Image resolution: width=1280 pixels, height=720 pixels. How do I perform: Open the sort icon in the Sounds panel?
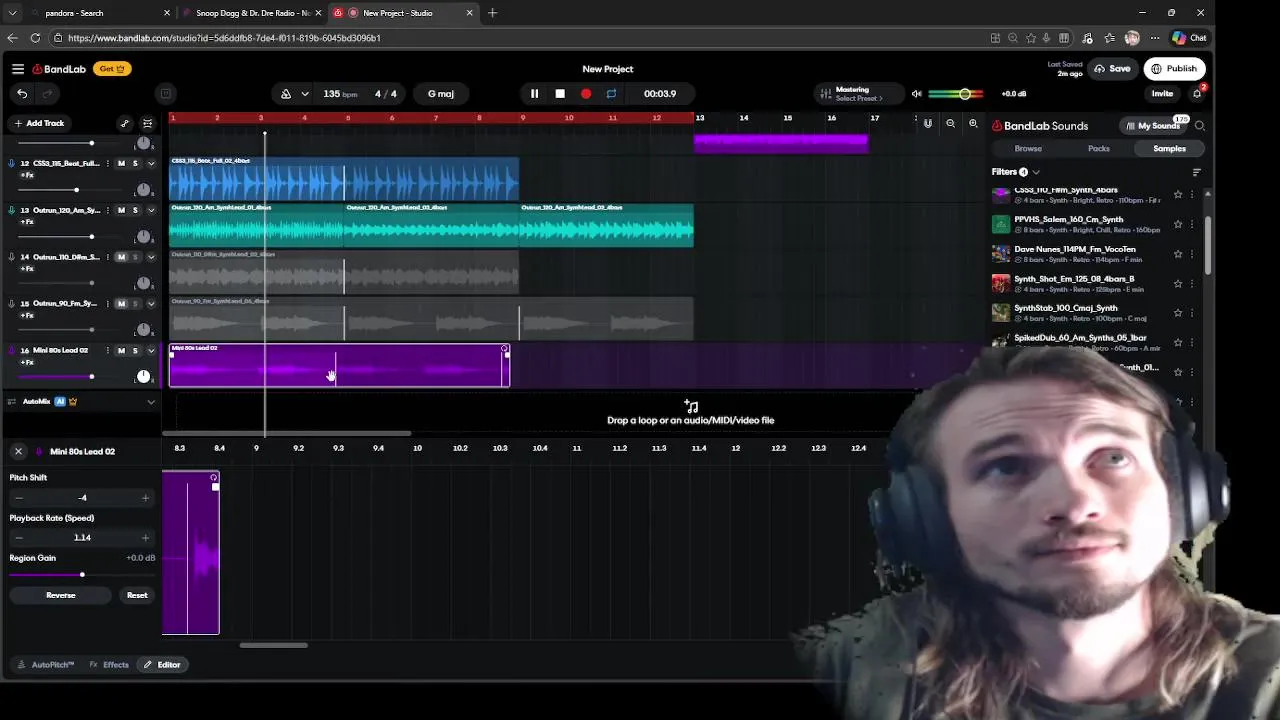pyautogui.click(x=1196, y=172)
